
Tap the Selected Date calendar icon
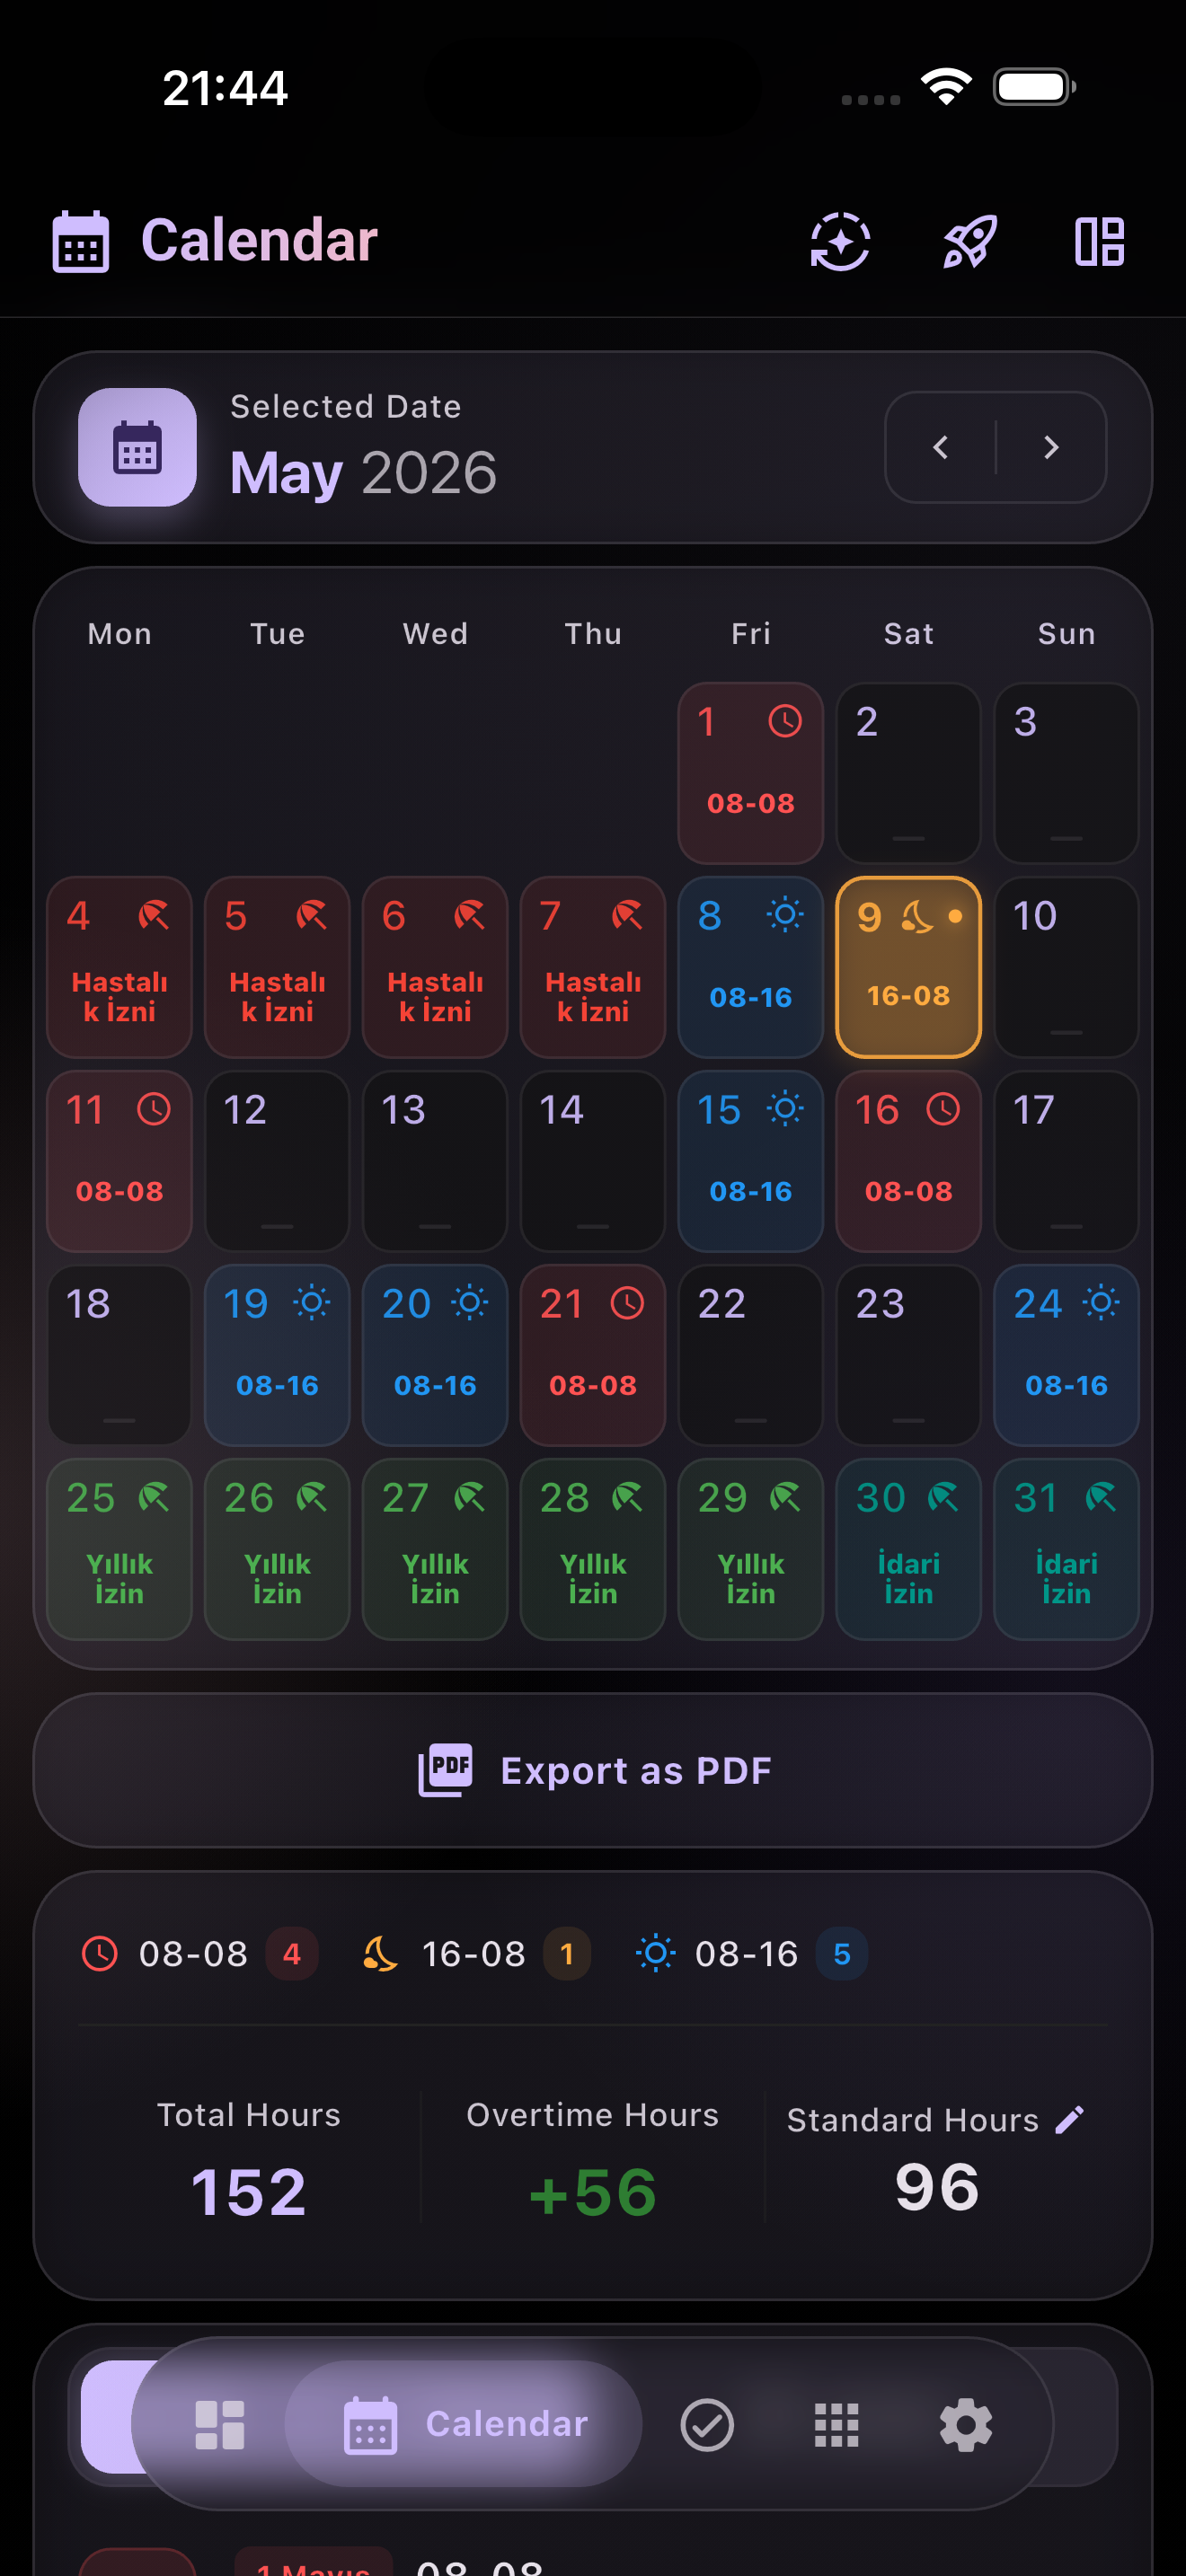coord(137,447)
